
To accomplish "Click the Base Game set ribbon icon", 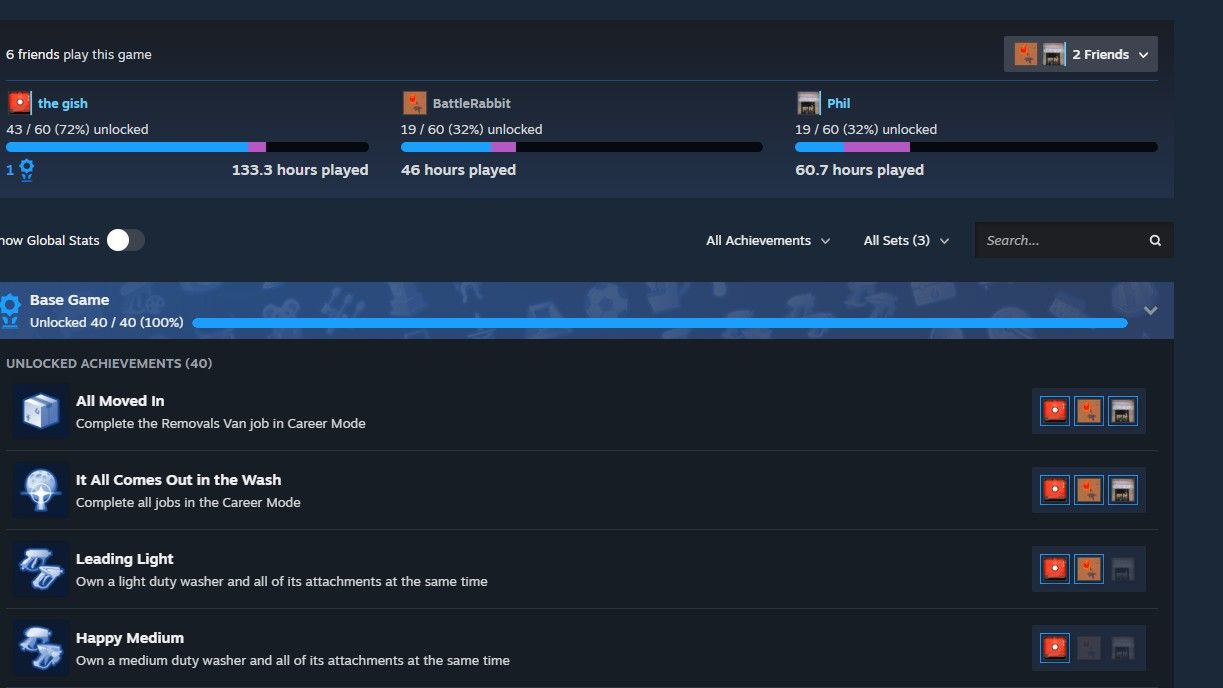I will coord(11,310).
